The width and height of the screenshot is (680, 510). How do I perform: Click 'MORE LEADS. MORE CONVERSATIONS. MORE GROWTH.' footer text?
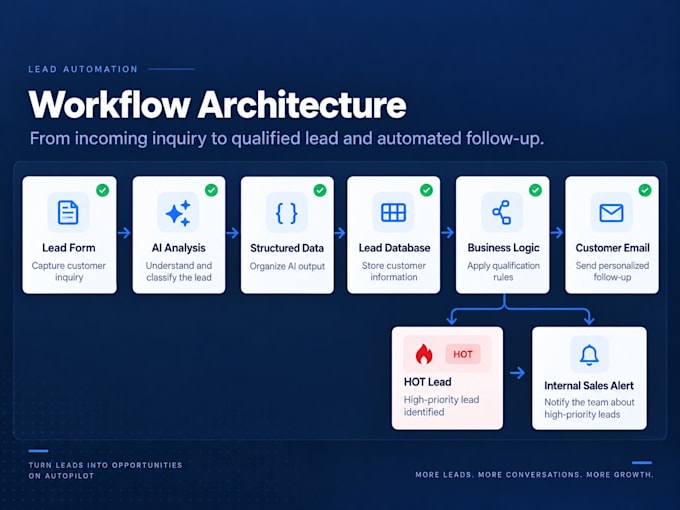(534, 475)
